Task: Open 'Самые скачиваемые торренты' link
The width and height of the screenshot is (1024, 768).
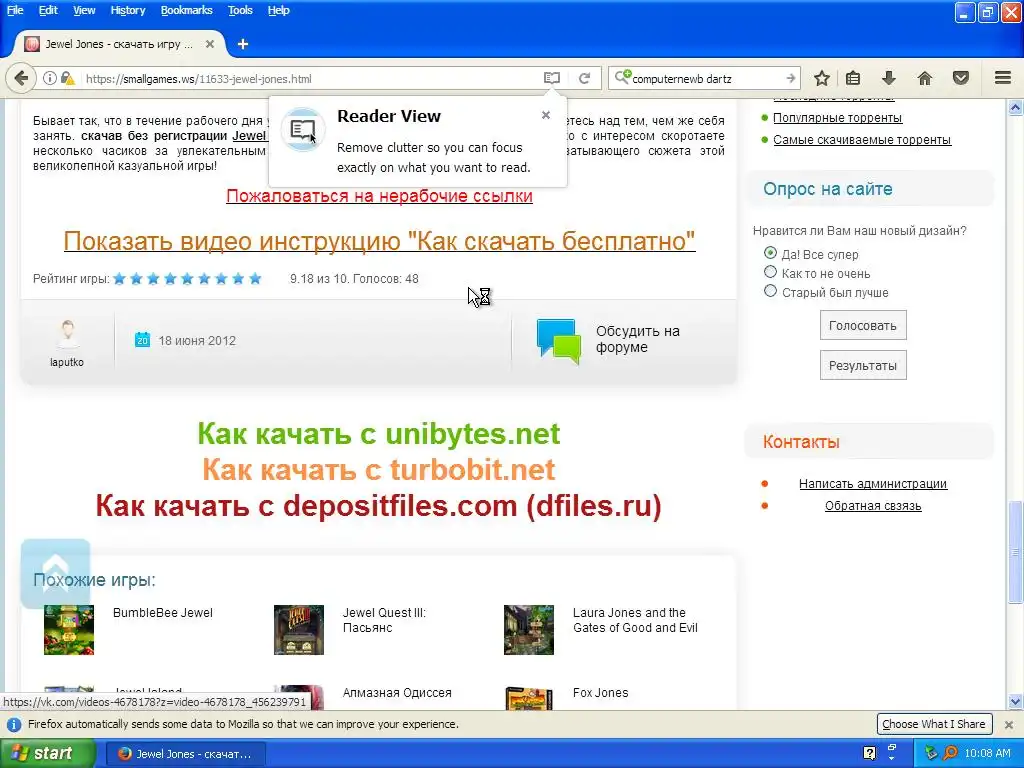Action: (x=862, y=140)
